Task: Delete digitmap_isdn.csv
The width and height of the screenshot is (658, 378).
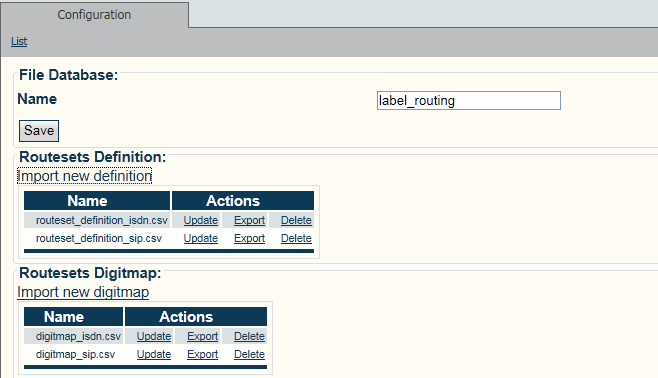Action: 249,336
